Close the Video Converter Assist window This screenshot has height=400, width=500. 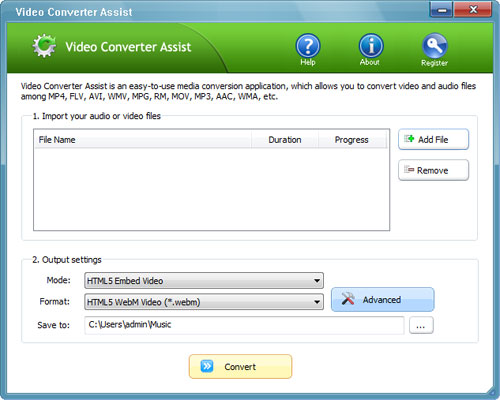473,10
